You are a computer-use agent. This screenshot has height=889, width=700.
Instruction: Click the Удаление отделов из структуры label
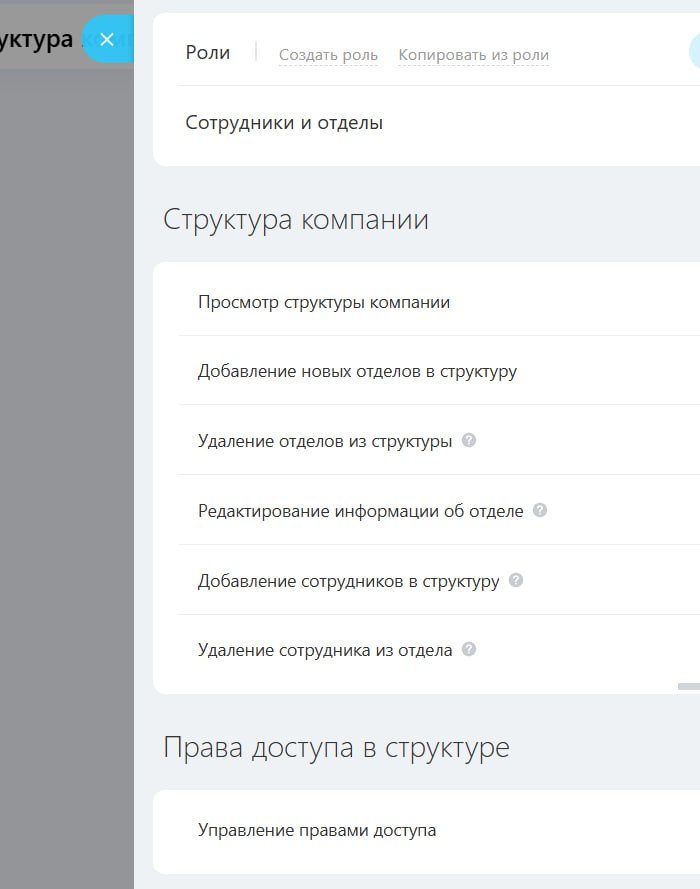[x=325, y=441]
